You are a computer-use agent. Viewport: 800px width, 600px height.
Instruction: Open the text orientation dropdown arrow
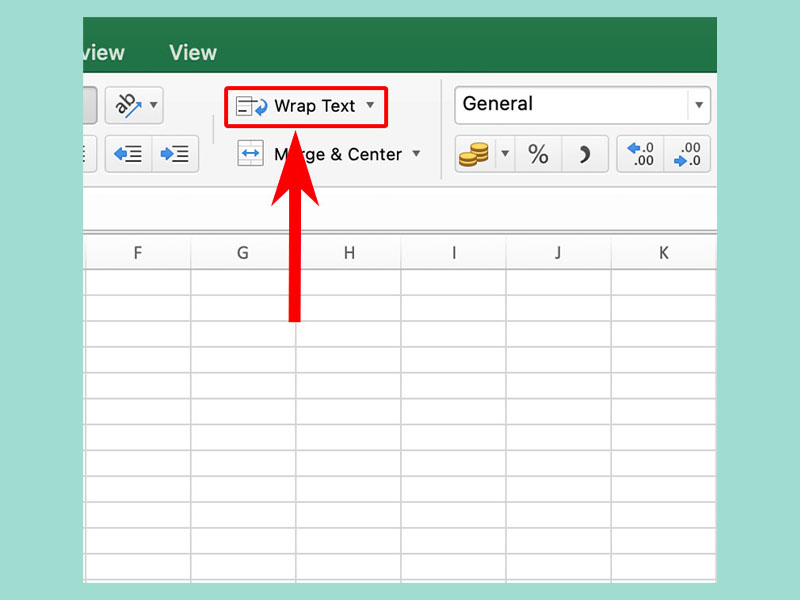[x=153, y=104]
